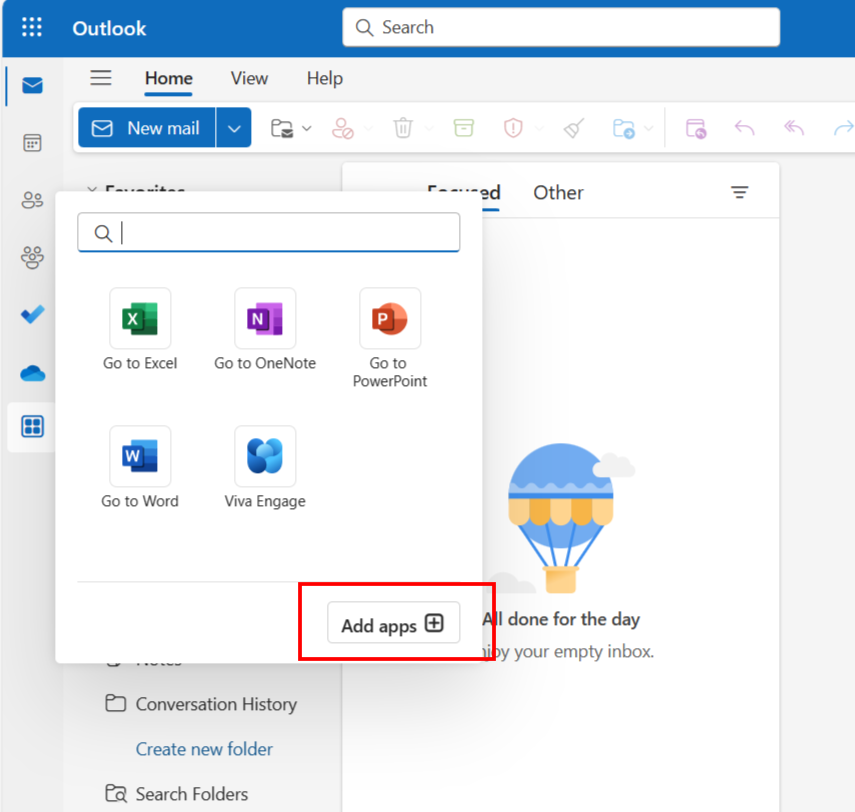Image resolution: width=855 pixels, height=812 pixels.
Task: Open the app launcher waffle icon
Action: coord(32,27)
